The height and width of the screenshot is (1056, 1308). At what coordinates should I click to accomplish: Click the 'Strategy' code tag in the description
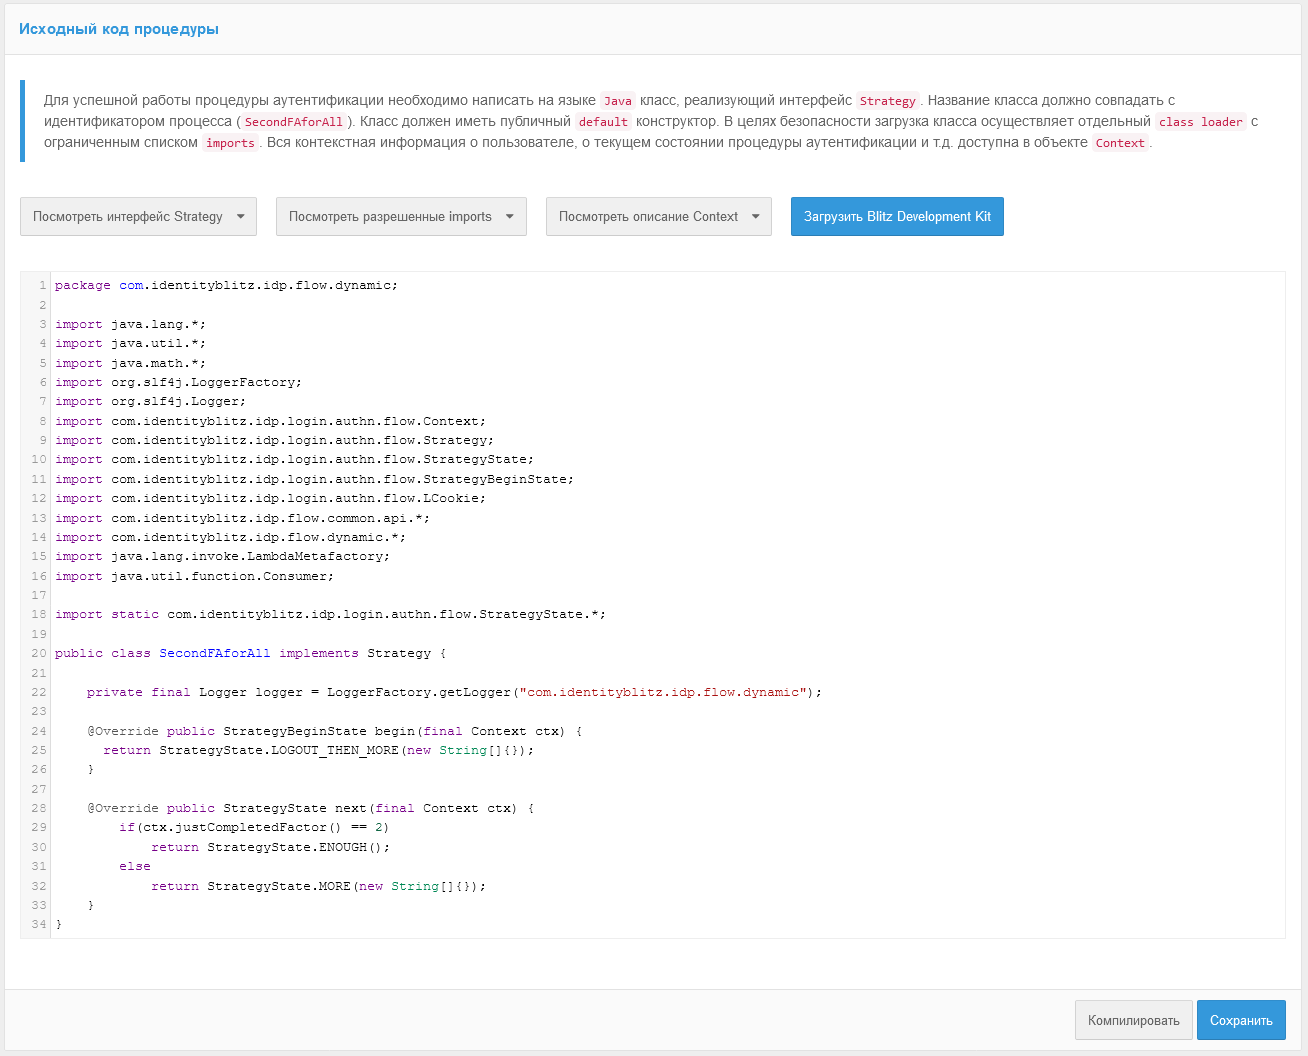click(x=887, y=101)
